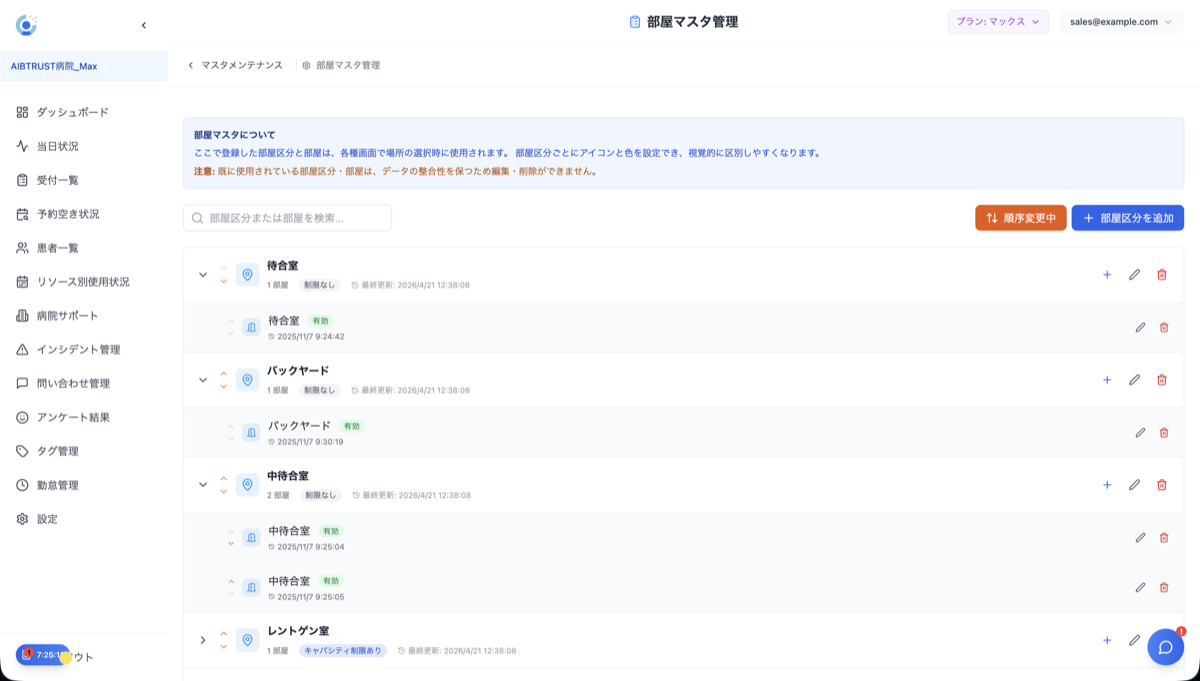Click the plus icon on 中待合室 row
1200x681 pixels.
[1107, 485]
